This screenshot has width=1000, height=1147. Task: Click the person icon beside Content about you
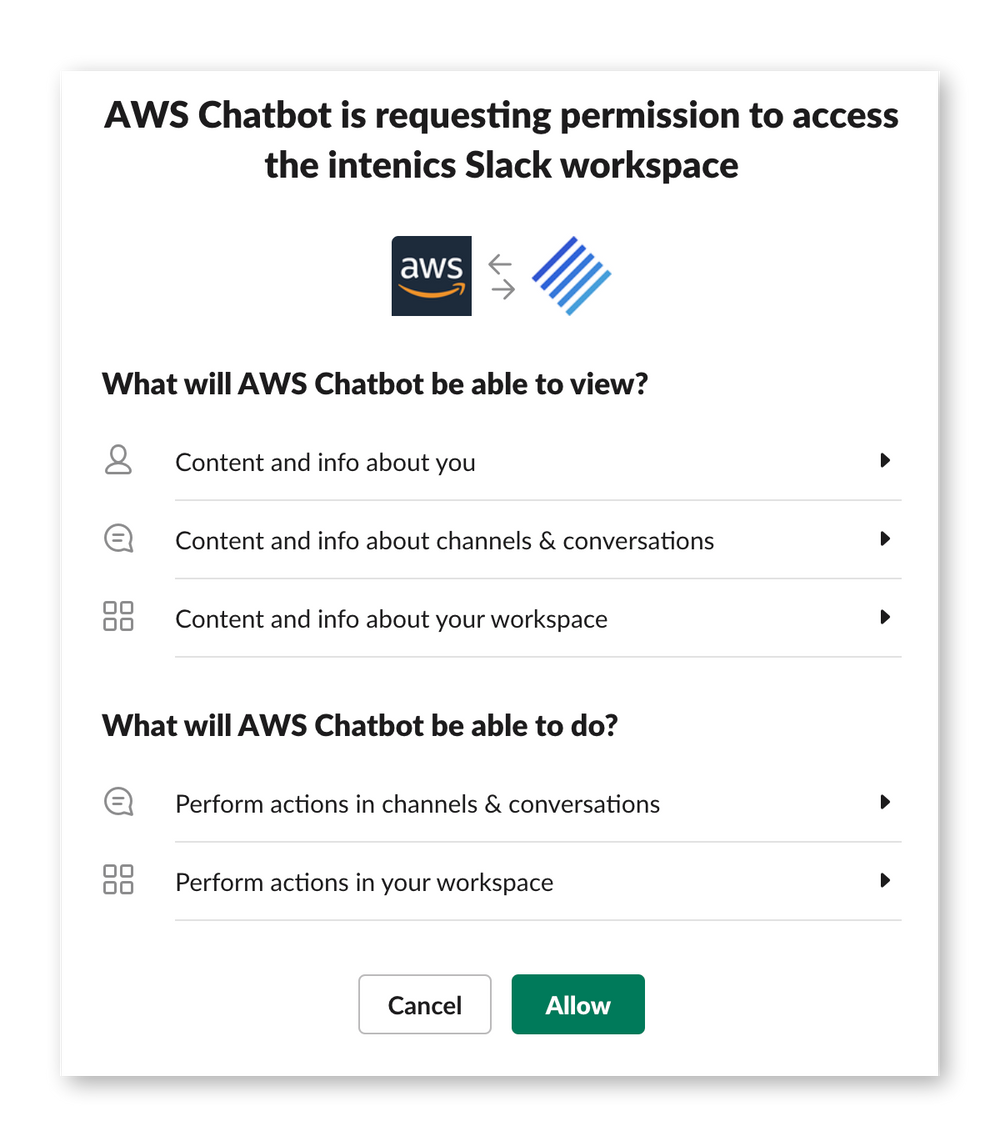[x=118, y=460]
